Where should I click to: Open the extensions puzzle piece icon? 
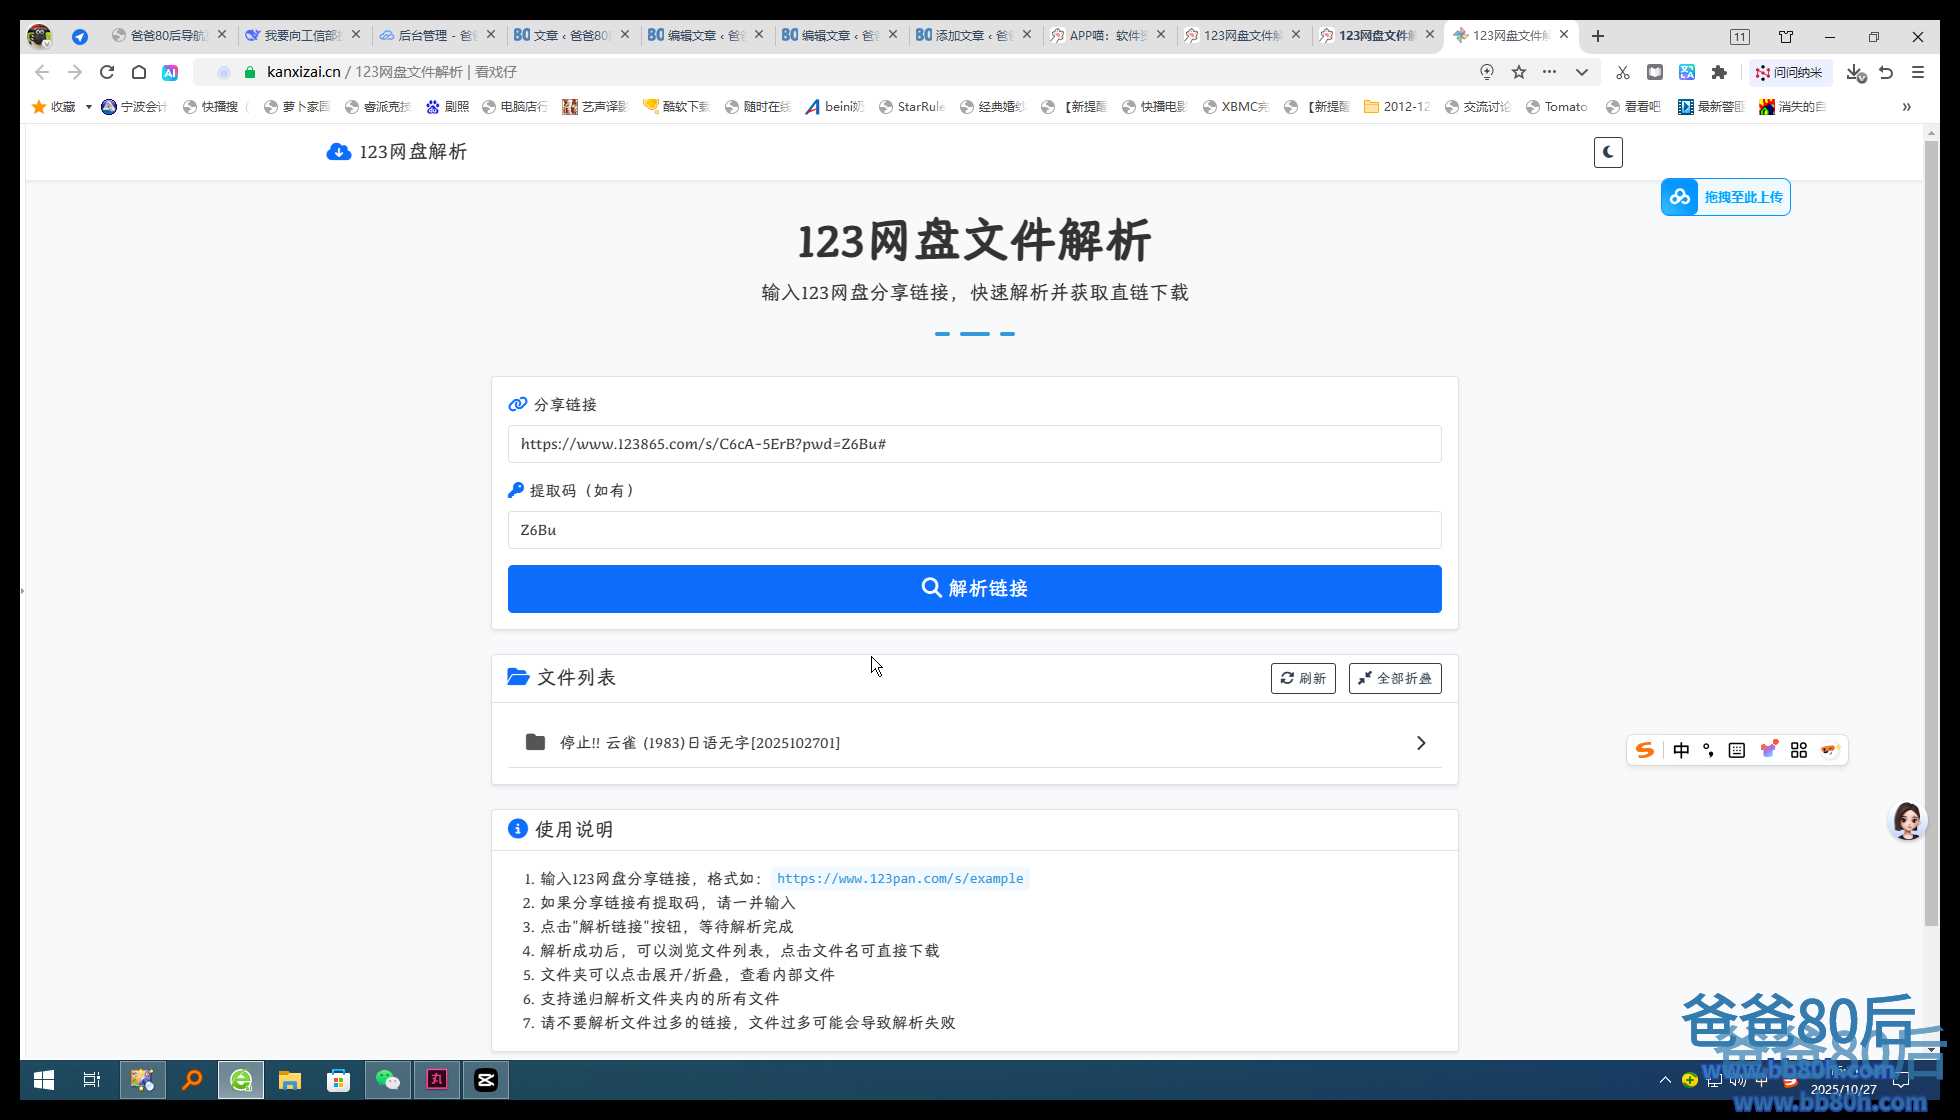1719,72
